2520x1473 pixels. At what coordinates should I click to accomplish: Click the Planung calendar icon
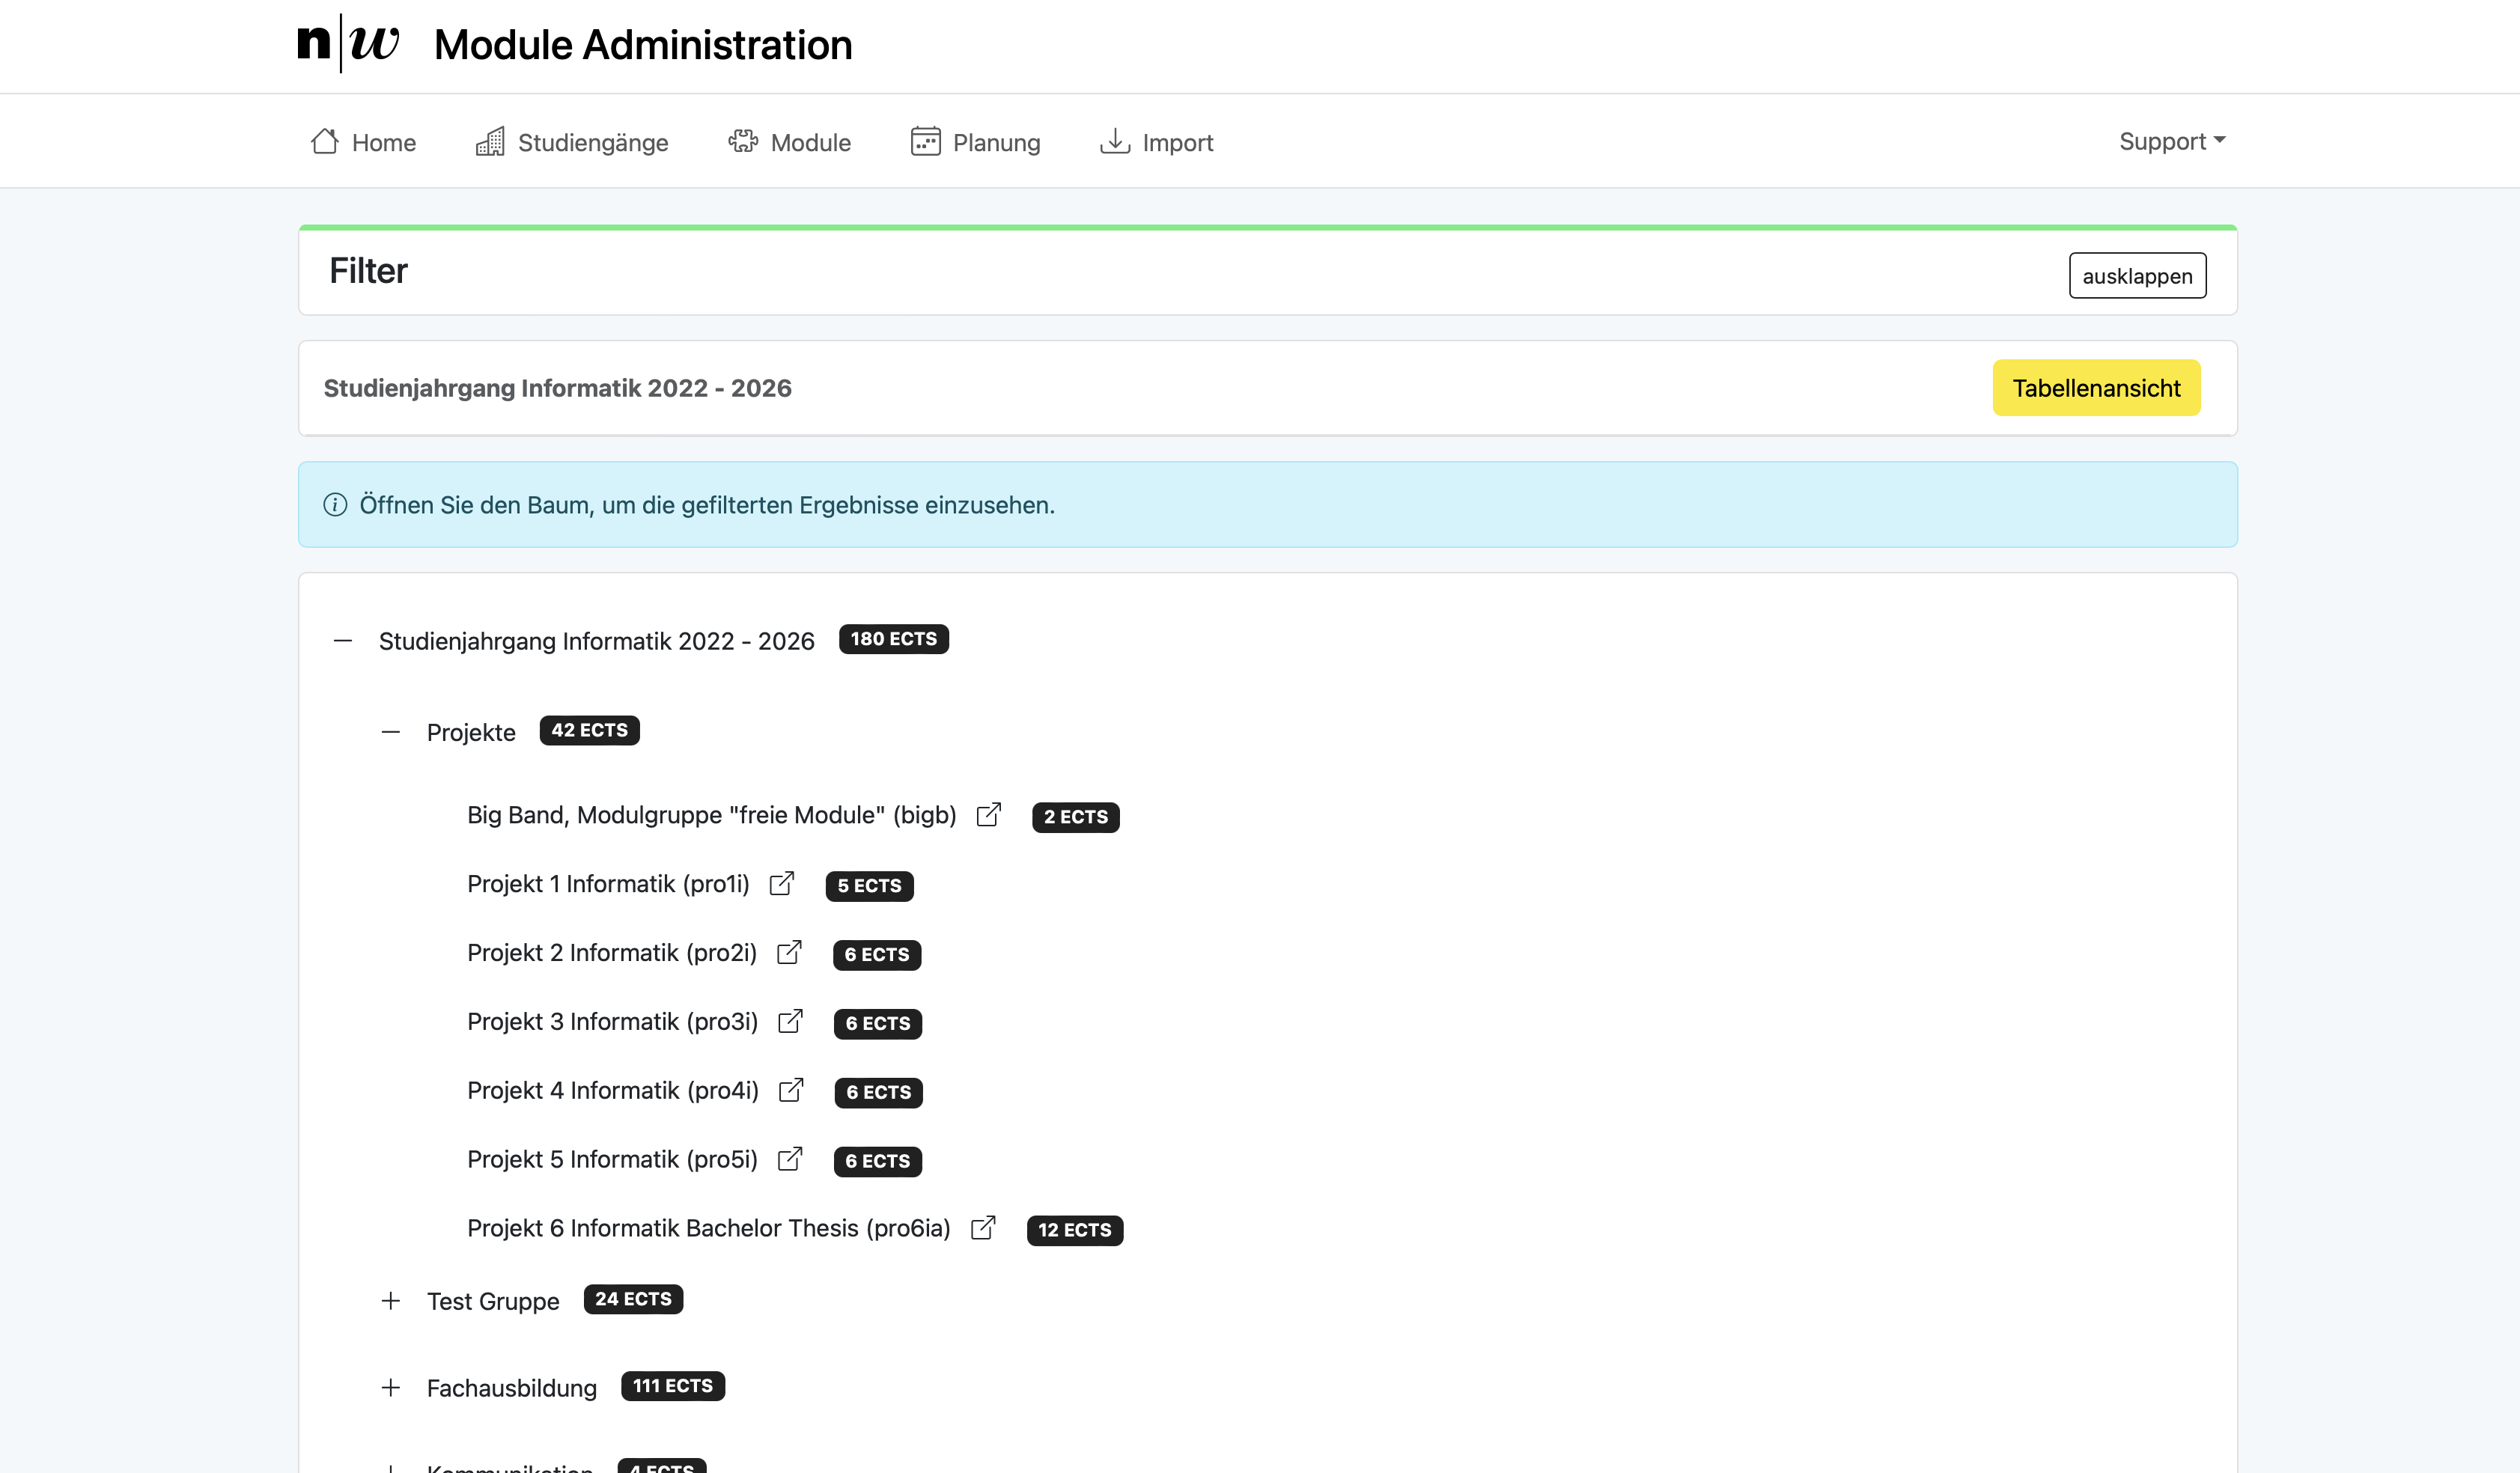926,141
